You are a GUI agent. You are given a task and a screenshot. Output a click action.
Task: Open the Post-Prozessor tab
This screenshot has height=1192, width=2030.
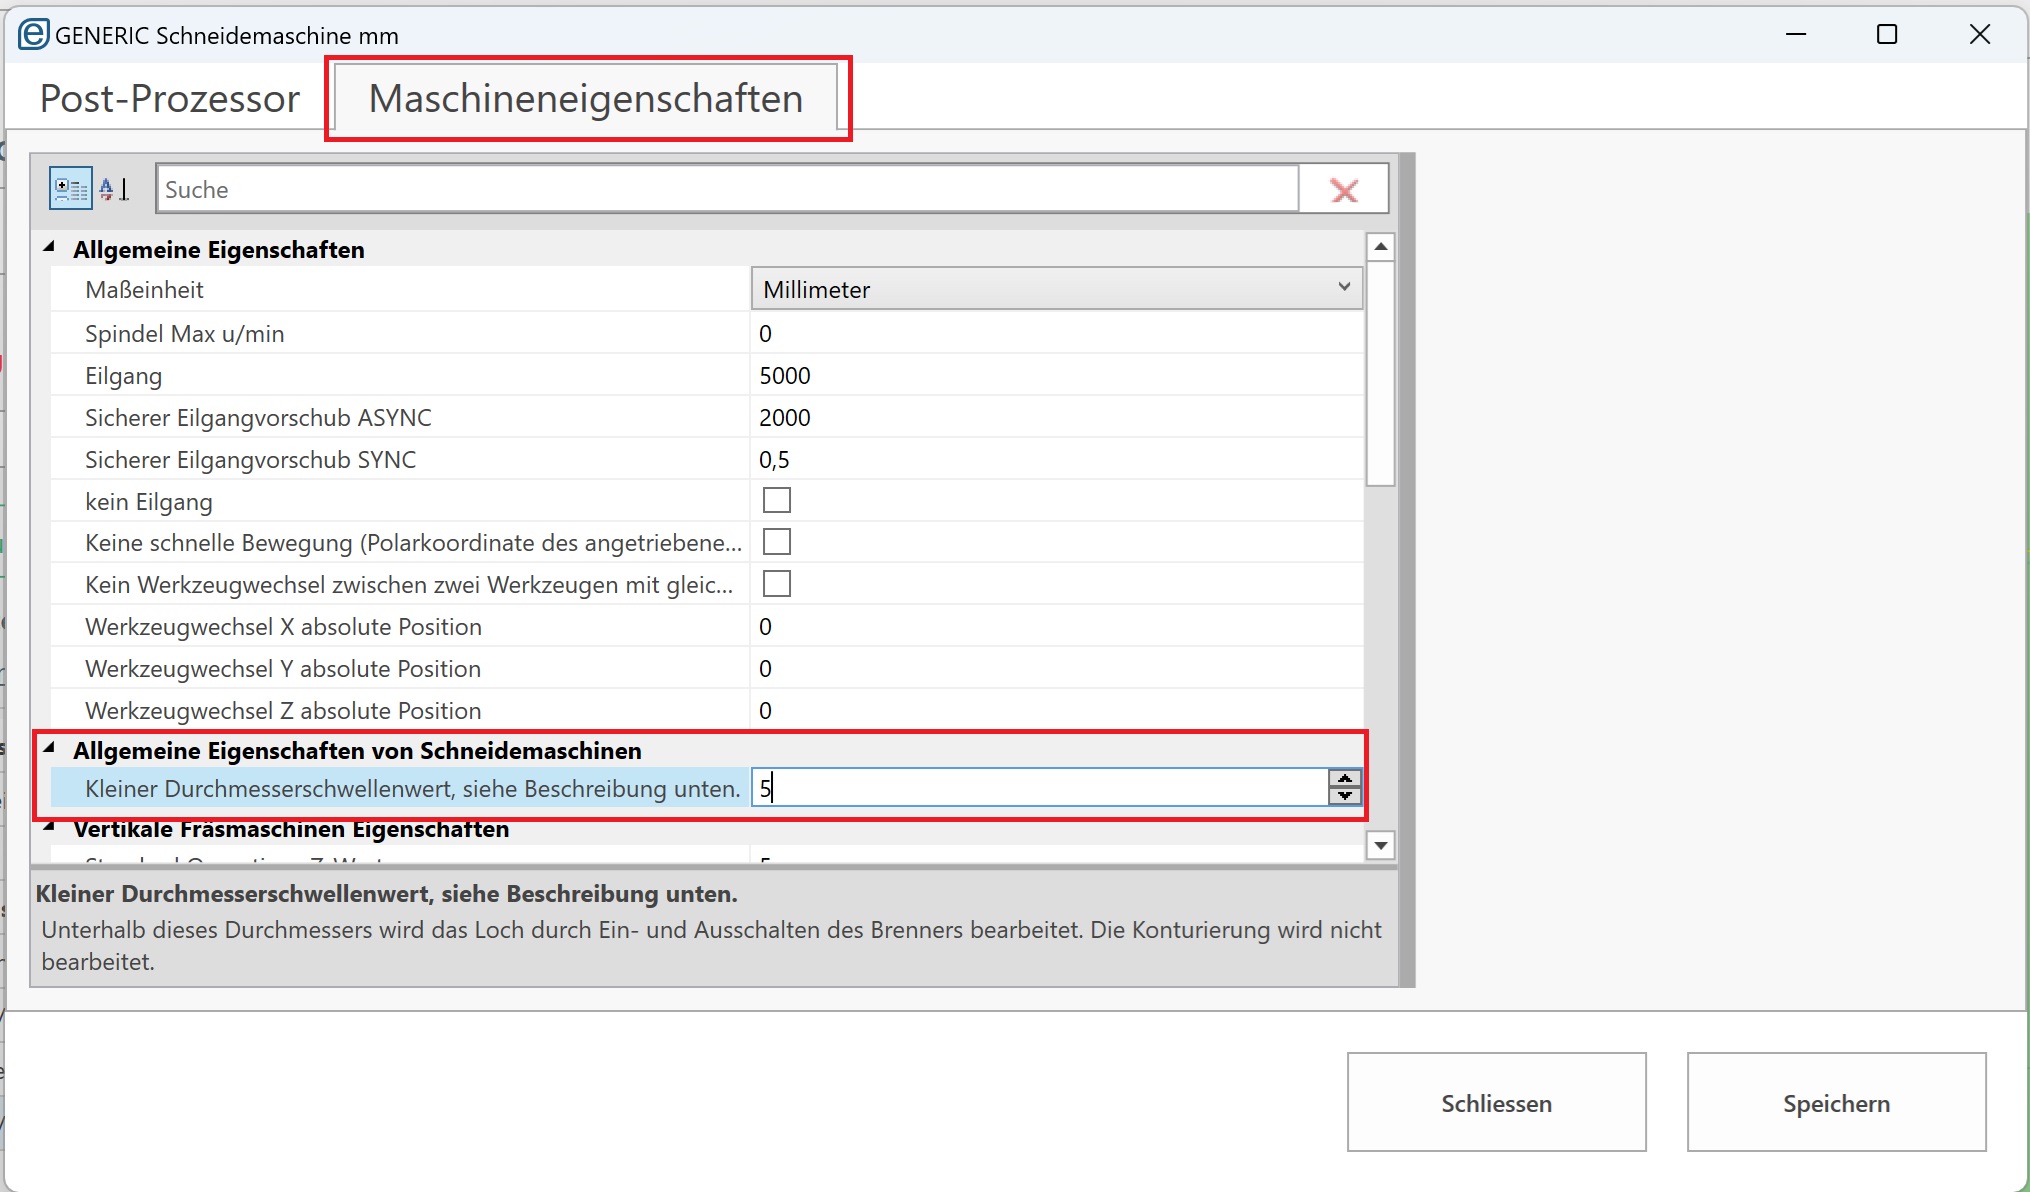tap(169, 98)
